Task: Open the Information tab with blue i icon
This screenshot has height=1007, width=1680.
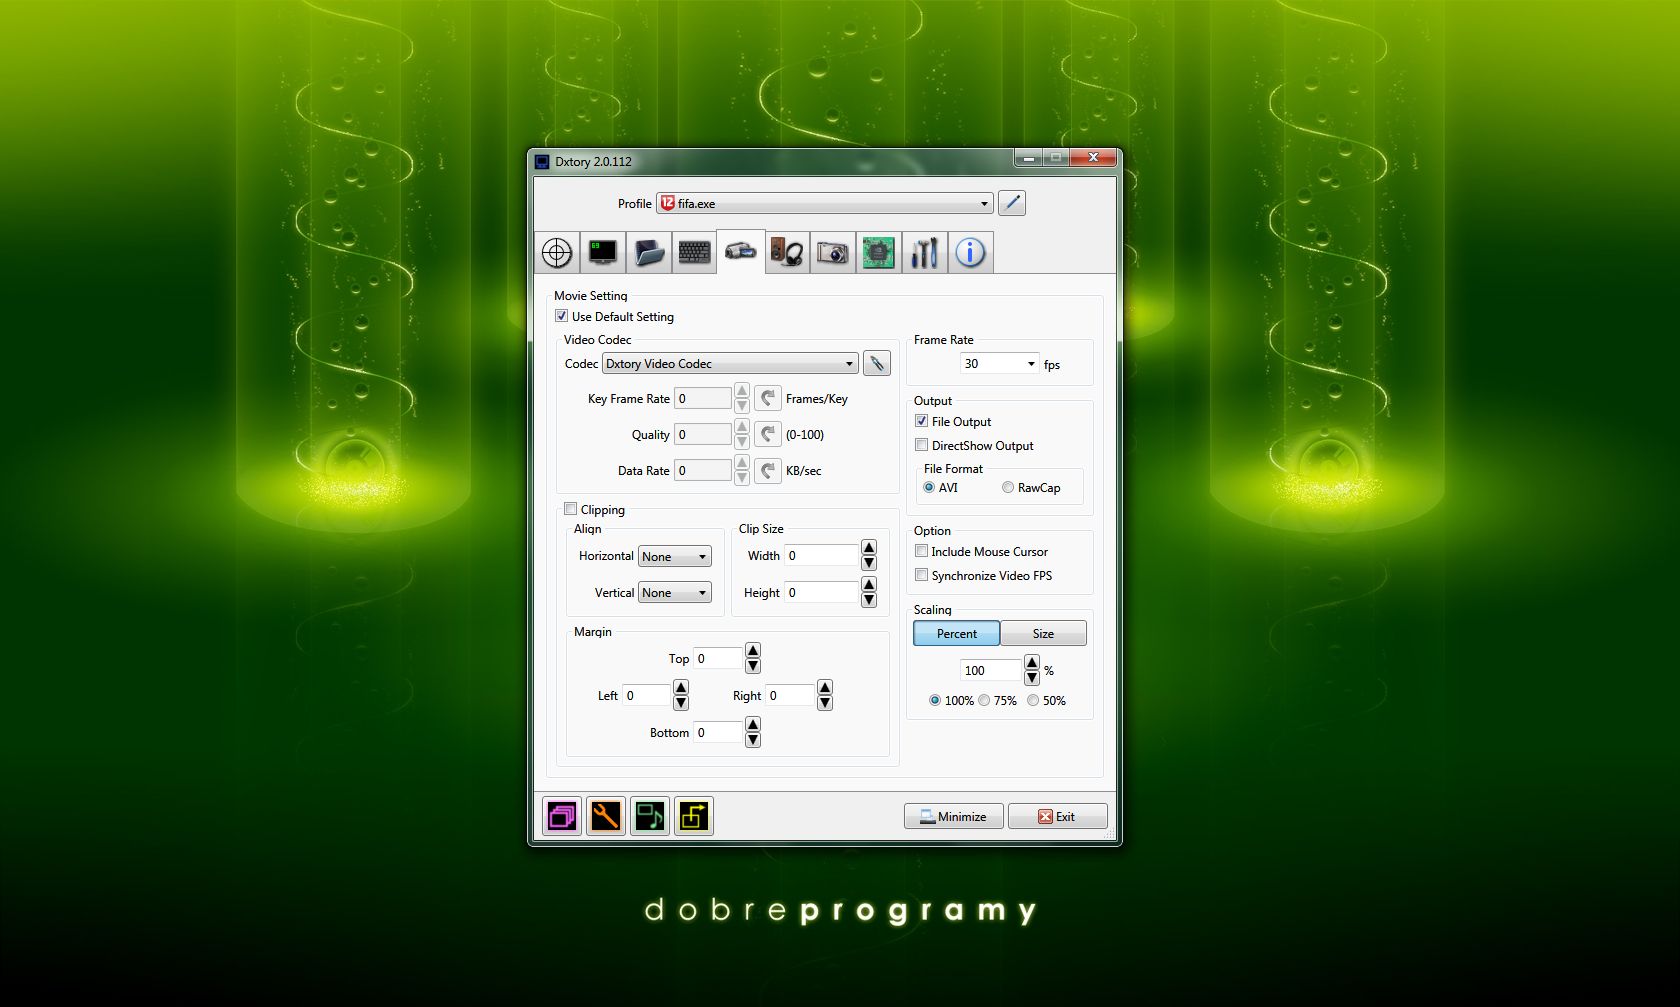Action: click(x=970, y=252)
